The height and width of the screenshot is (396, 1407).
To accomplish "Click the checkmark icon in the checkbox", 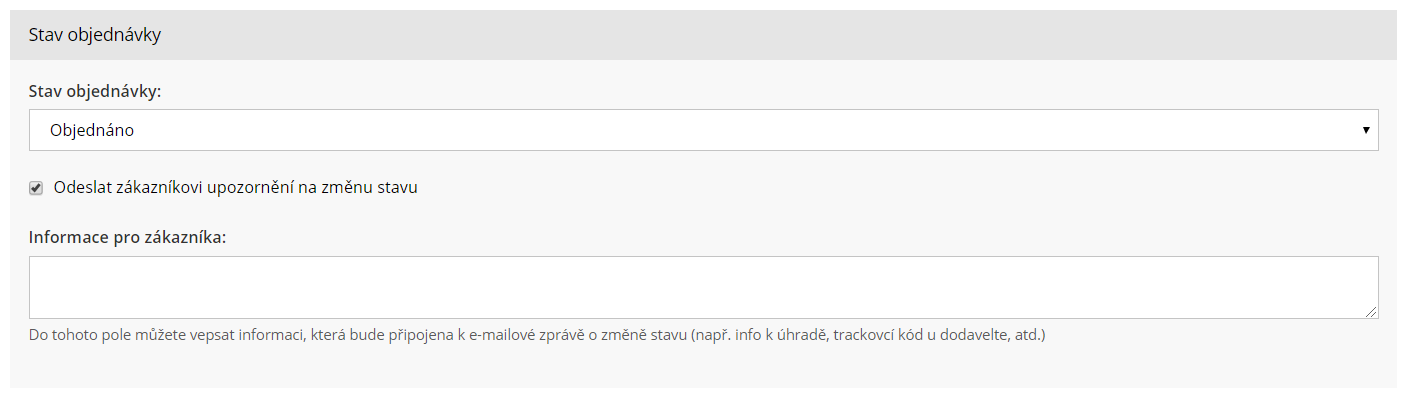I will (36, 188).
